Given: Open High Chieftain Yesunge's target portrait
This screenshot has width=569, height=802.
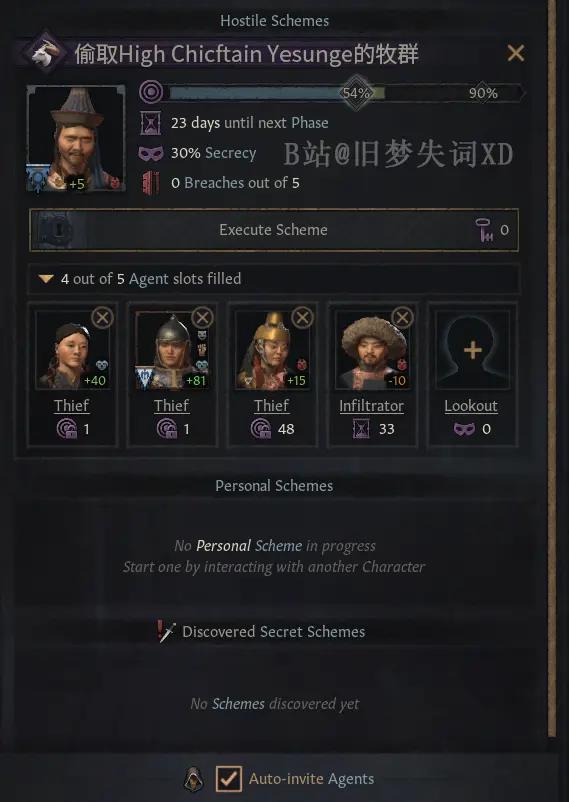Looking at the screenshot, I should [76, 138].
